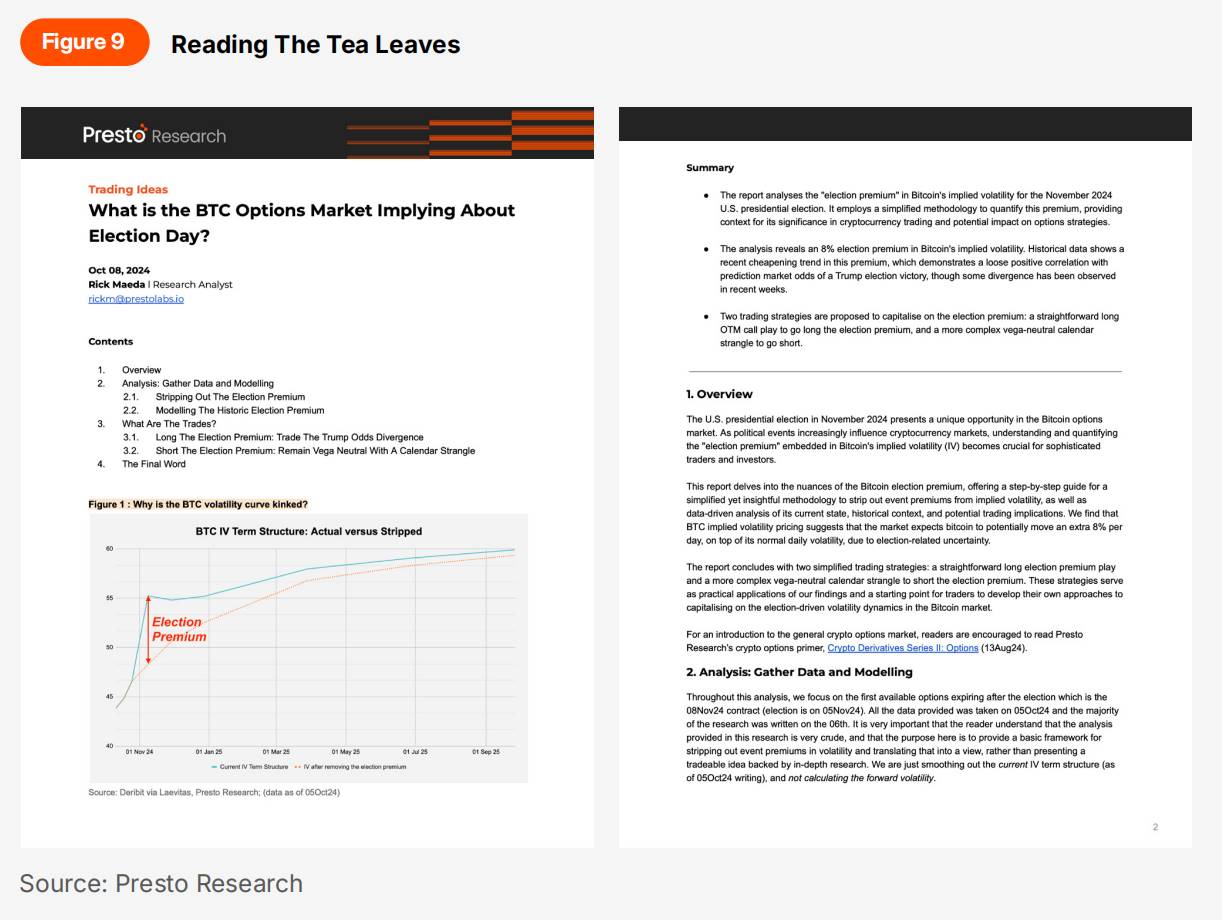This screenshot has width=1222, height=920.
Task: Open What Are The Trades? contents entry
Action: click(x=169, y=424)
